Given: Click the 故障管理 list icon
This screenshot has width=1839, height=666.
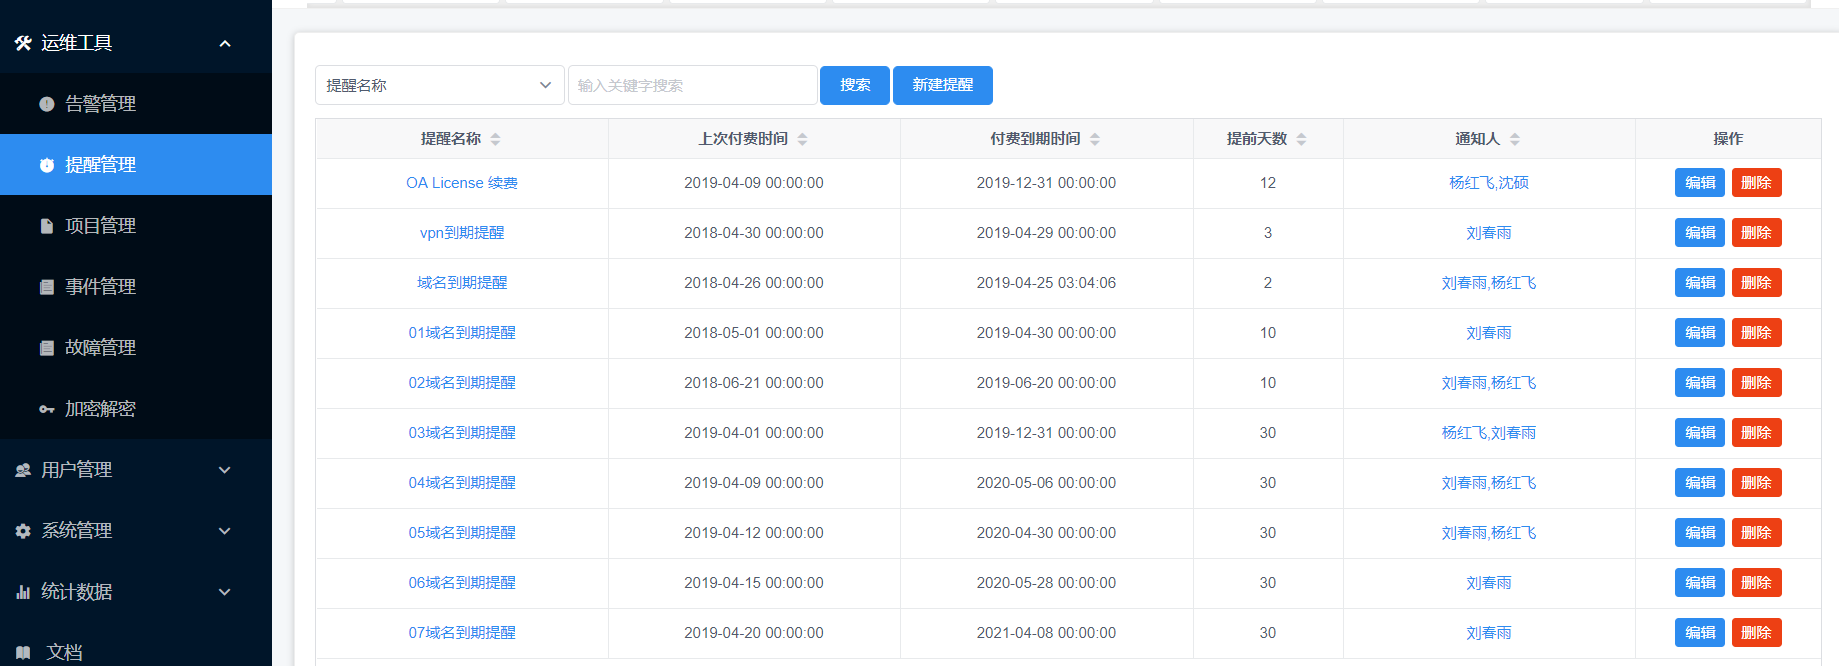Looking at the screenshot, I should click(x=47, y=348).
